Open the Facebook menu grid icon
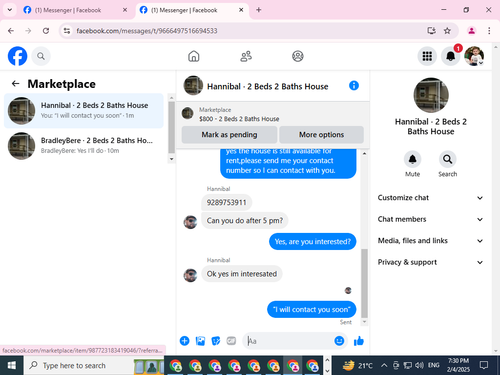The width and height of the screenshot is (500, 375). tap(427, 56)
